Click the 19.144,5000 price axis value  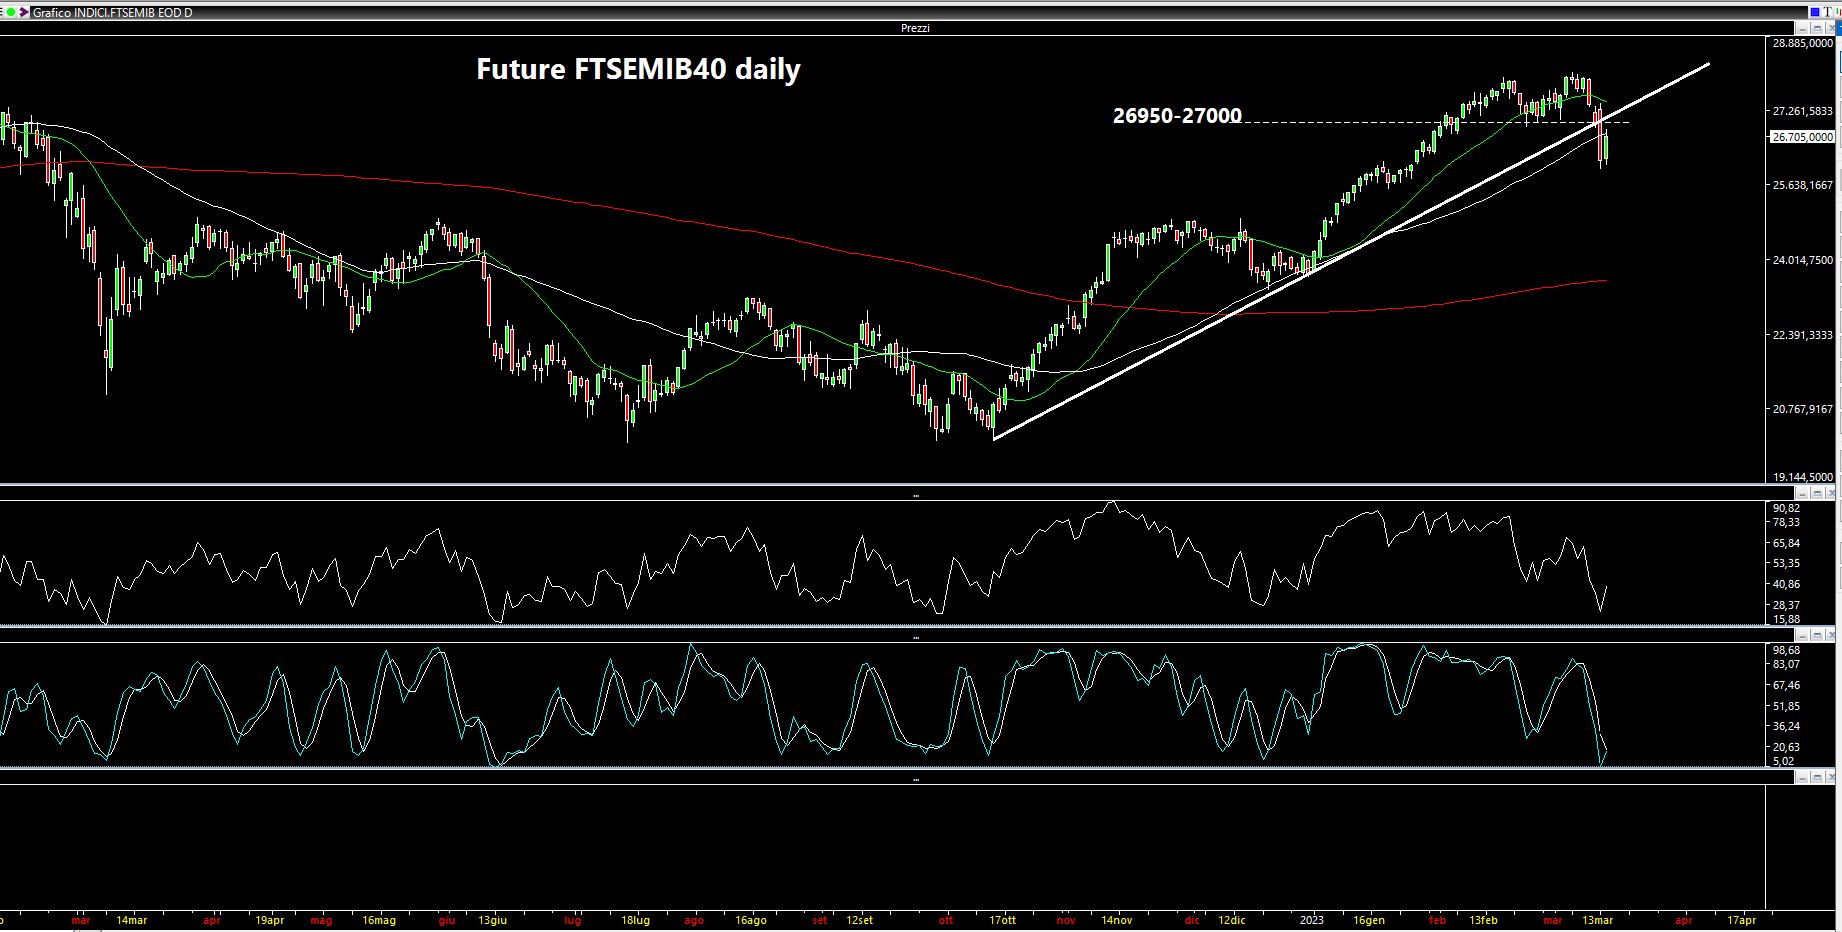point(1803,478)
